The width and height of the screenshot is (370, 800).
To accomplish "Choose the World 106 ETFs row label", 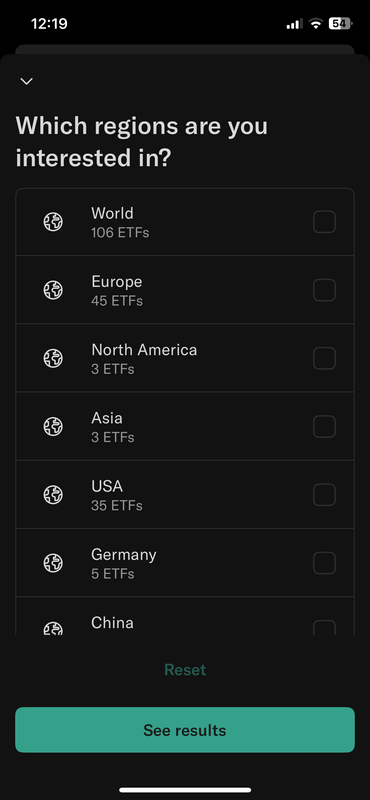I will (120, 222).
